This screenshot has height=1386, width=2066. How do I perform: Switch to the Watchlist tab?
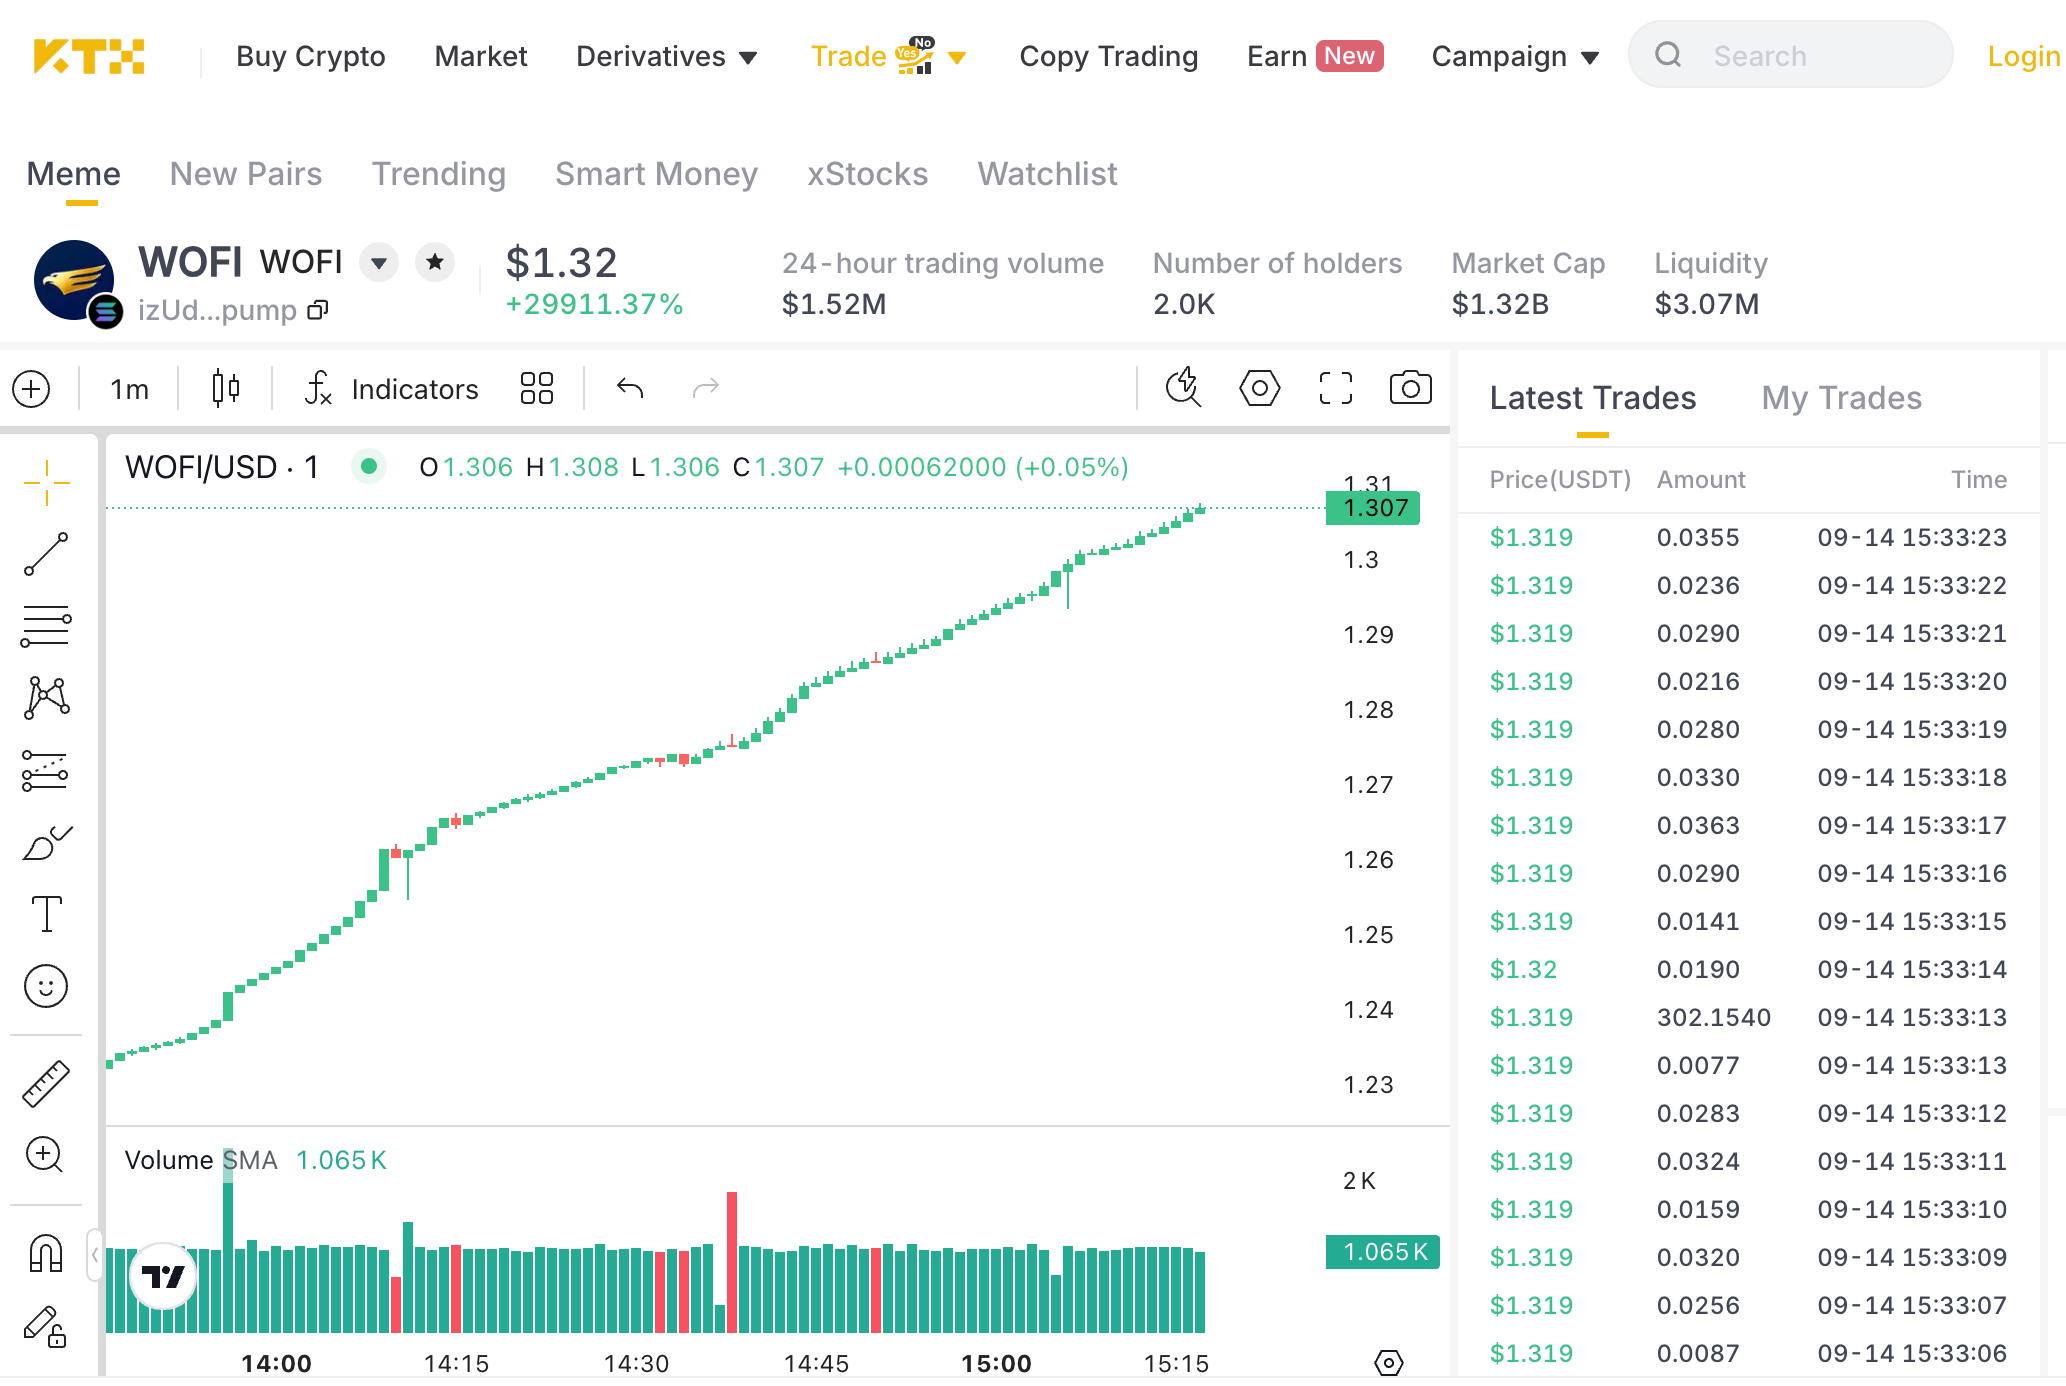point(1048,174)
